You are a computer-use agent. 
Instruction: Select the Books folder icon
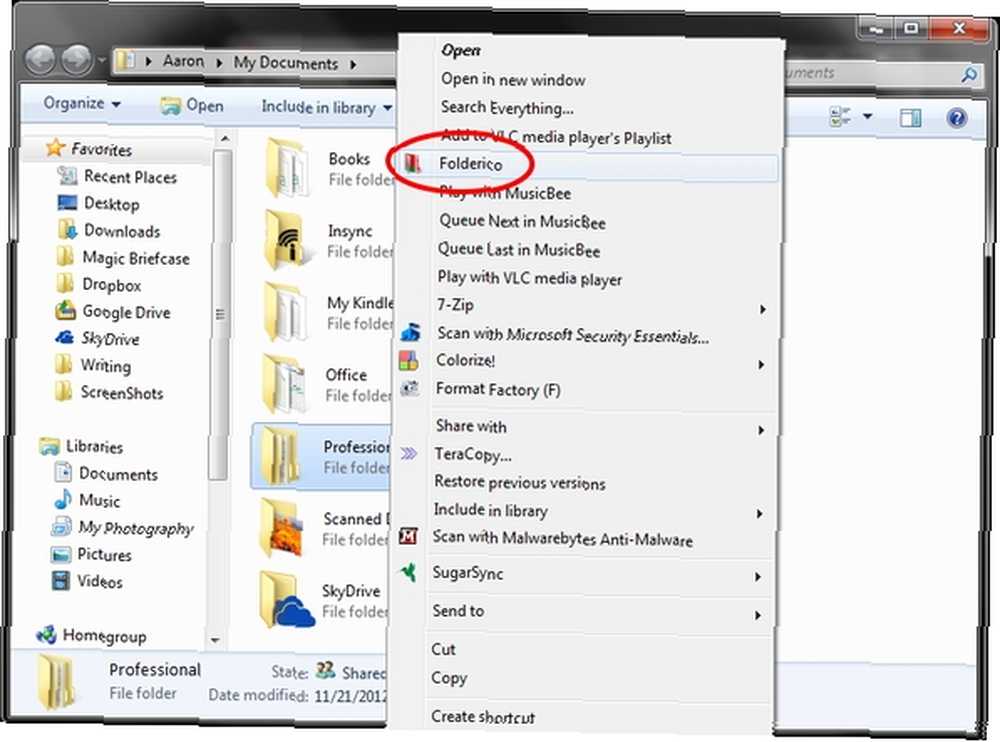[286, 168]
